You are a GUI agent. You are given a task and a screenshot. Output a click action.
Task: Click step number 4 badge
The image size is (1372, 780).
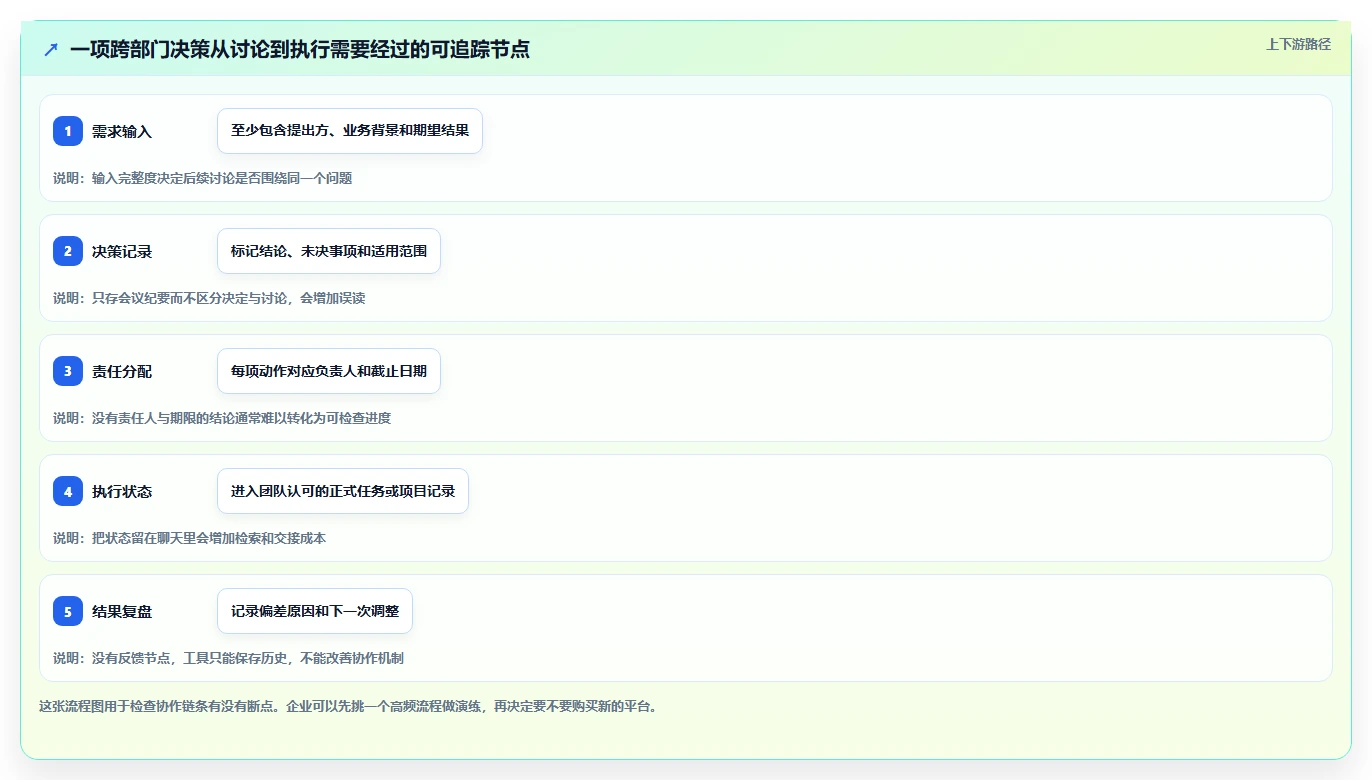[68, 491]
